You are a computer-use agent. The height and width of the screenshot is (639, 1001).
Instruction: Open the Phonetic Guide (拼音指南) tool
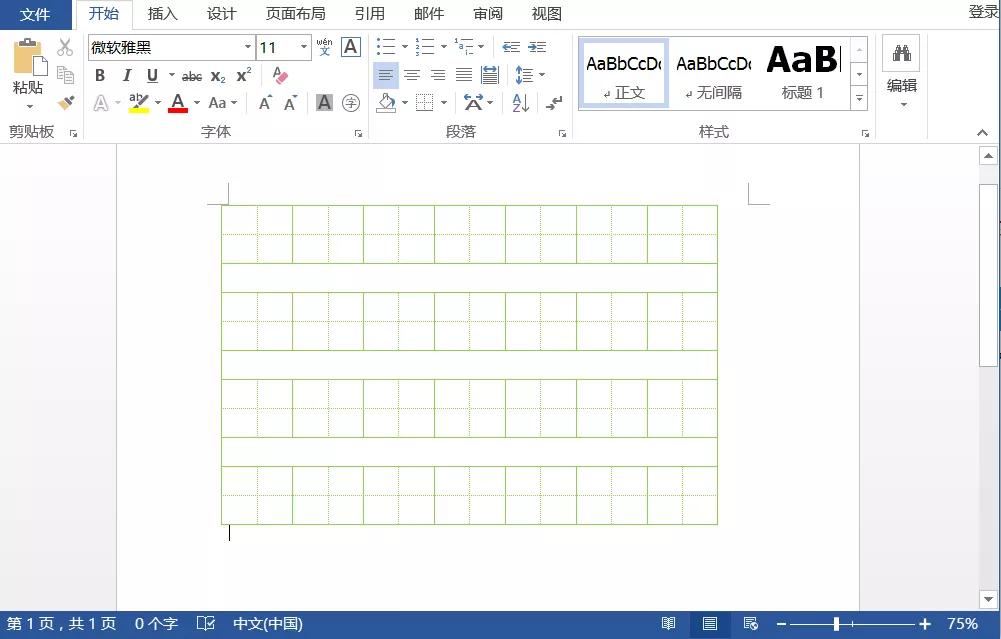pos(323,47)
